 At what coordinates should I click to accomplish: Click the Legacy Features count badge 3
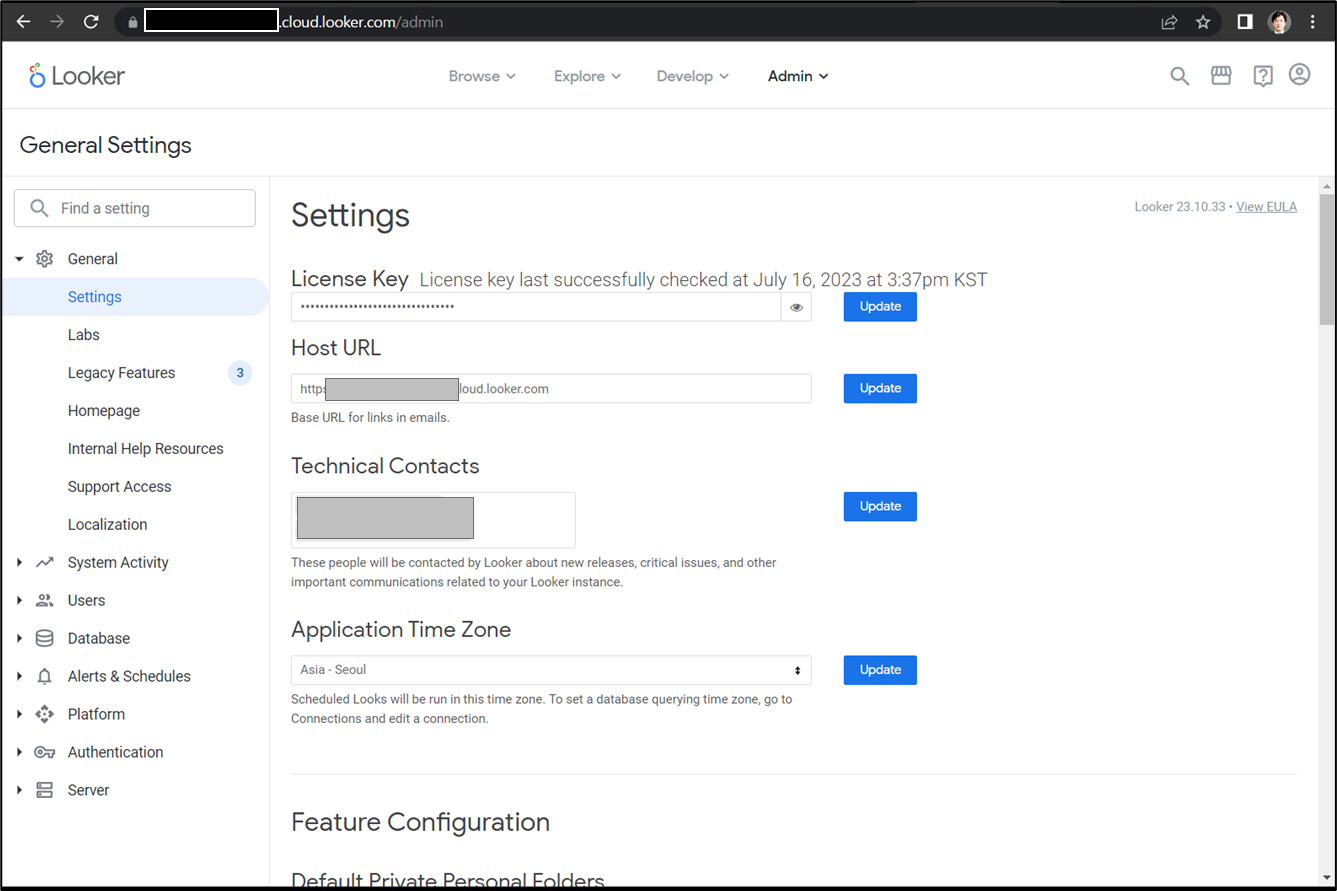click(x=240, y=373)
